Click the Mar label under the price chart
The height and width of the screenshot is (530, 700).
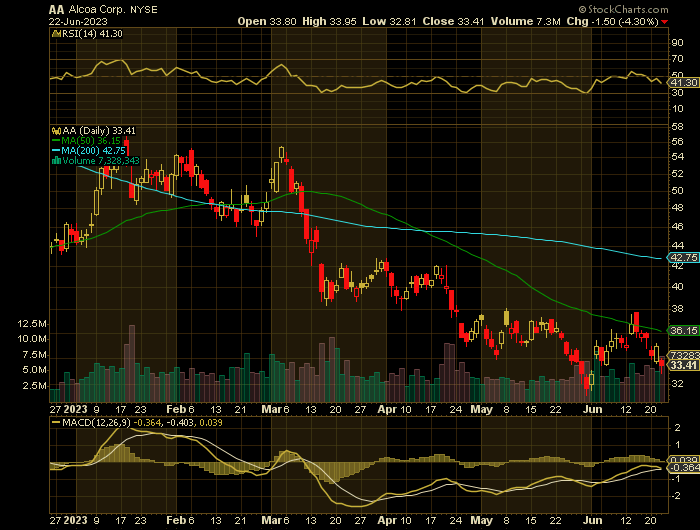click(x=271, y=409)
